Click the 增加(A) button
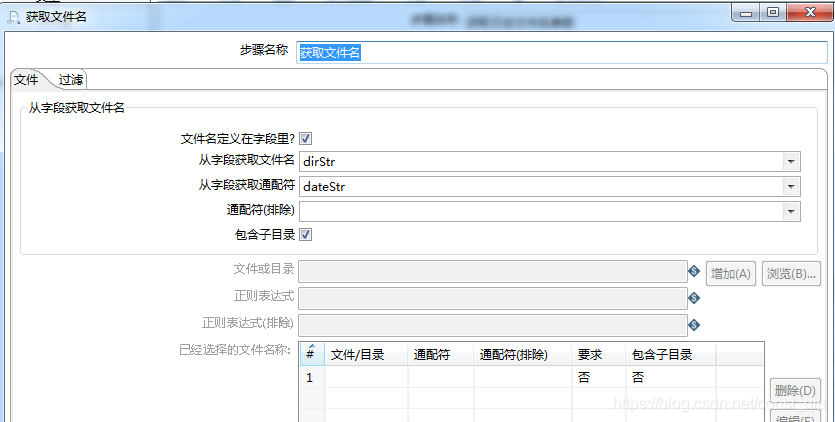Image resolution: width=835 pixels, height=422 pixels. 731,274
